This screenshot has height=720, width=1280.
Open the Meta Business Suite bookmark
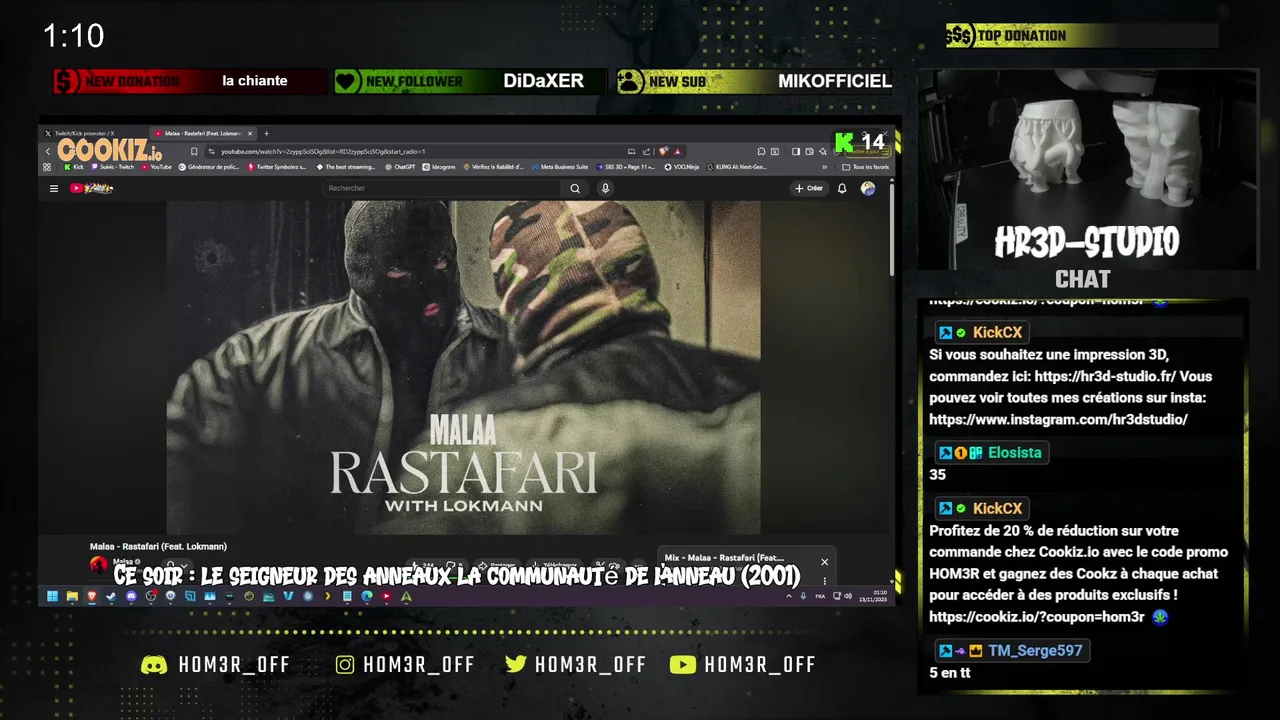pyautogui.click(x=560, y=167)
